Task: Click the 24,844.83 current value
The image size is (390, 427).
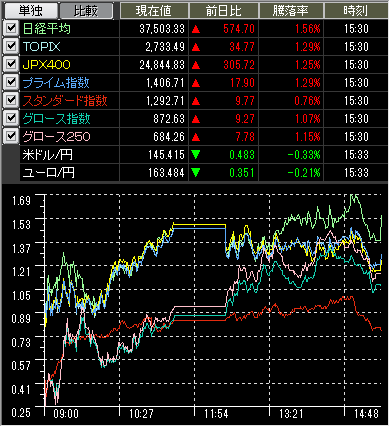Action: click(x=162, y=65)
